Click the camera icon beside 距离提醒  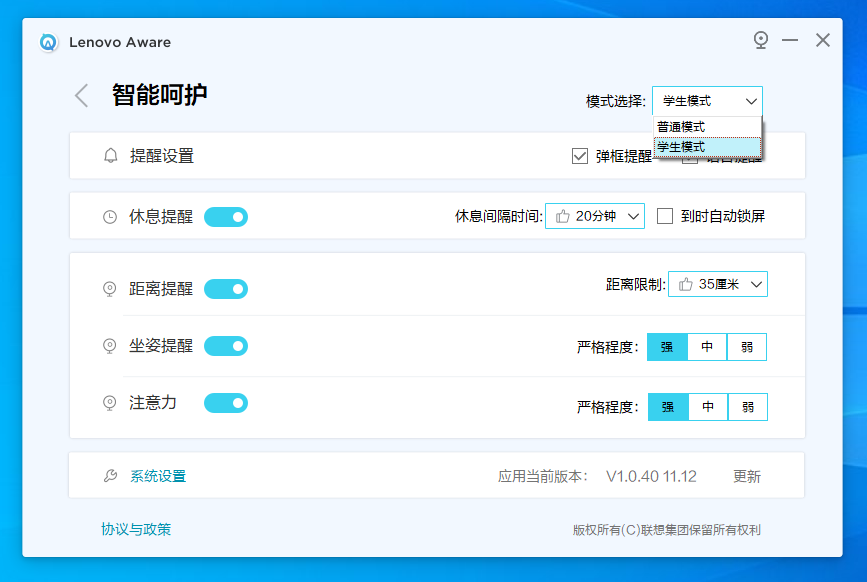[x=110, y=289]
